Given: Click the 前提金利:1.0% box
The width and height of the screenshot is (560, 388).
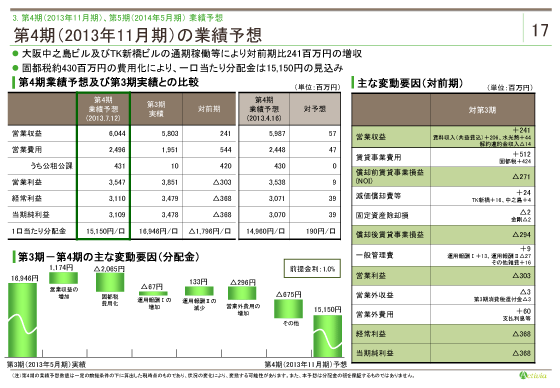Looking at the screenshot, I should (x=312, y=269).
